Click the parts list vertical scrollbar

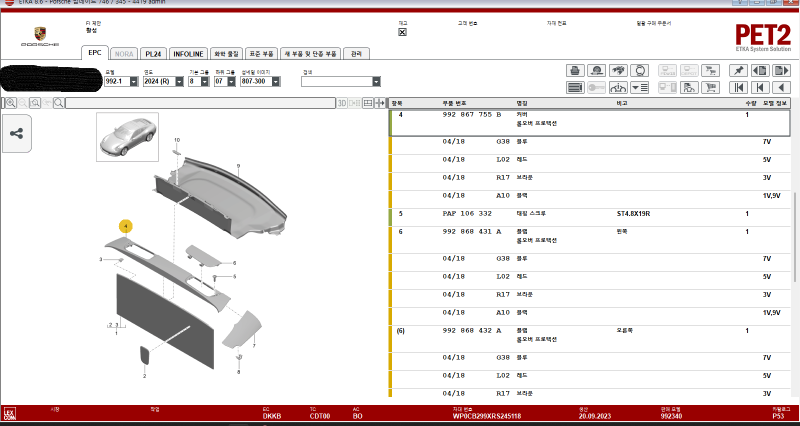coord(794,237)
